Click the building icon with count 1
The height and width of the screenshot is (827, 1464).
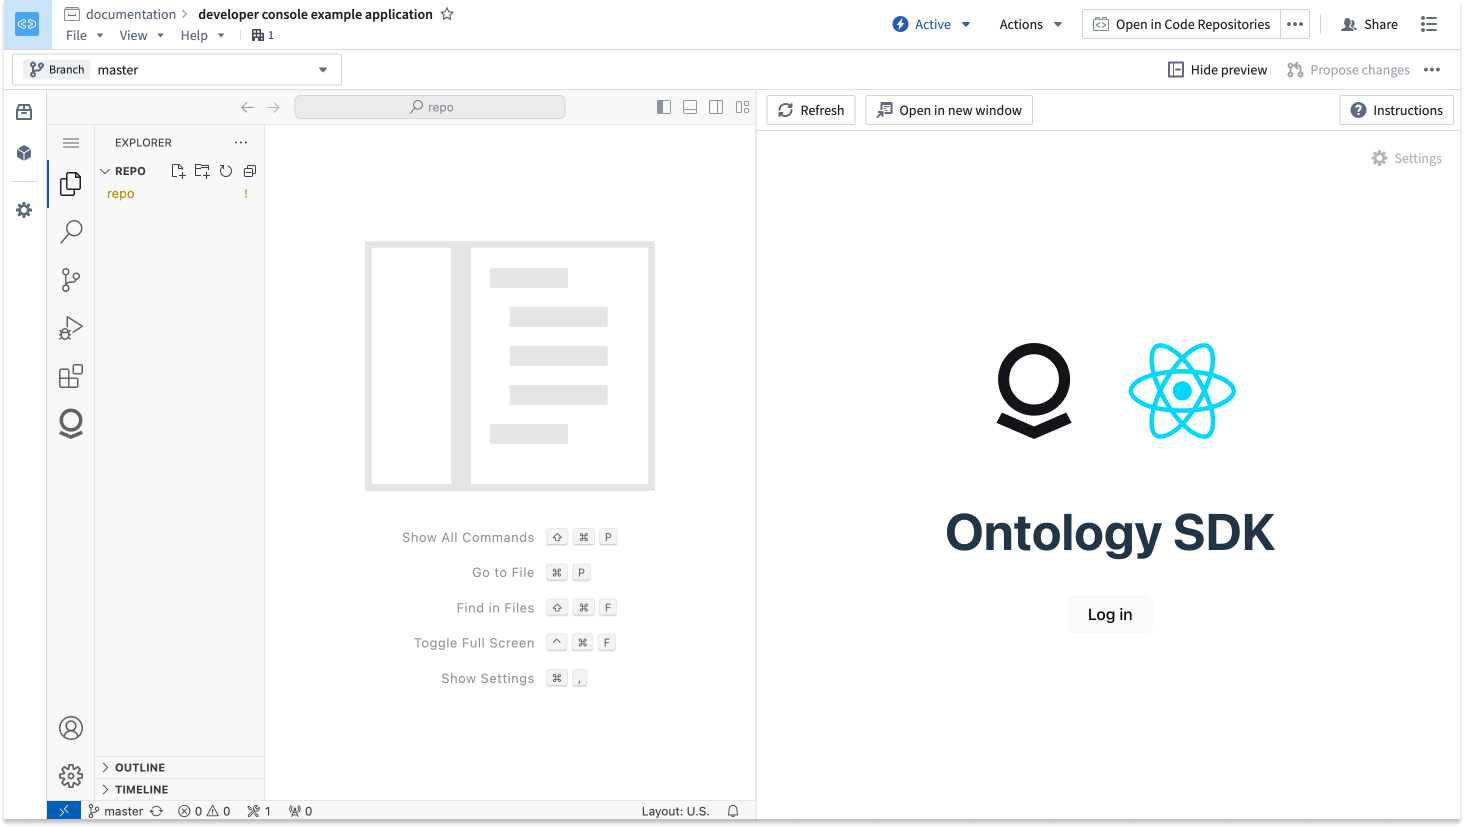pyautogui.click(x=262, y=35)
